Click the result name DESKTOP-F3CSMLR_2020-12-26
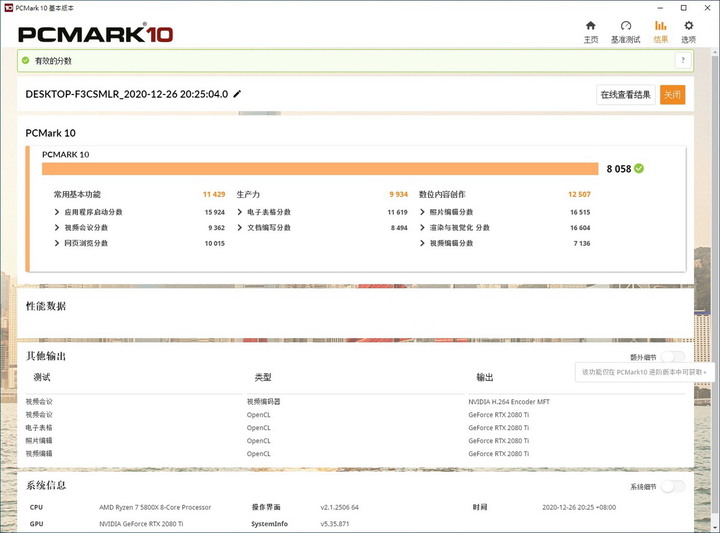 (x=127, y=94)
